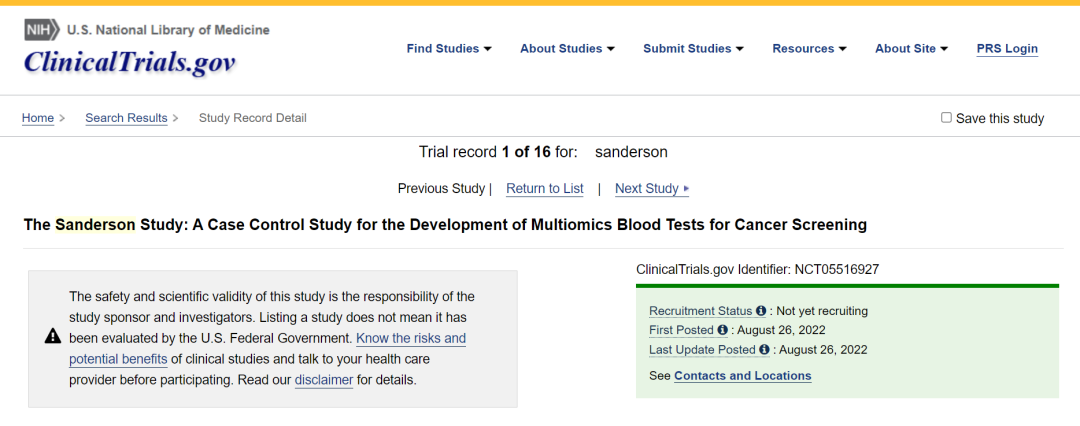Open the Home breadcrumb link
This screenshot has width=1080, height=426.
point(38,118)
